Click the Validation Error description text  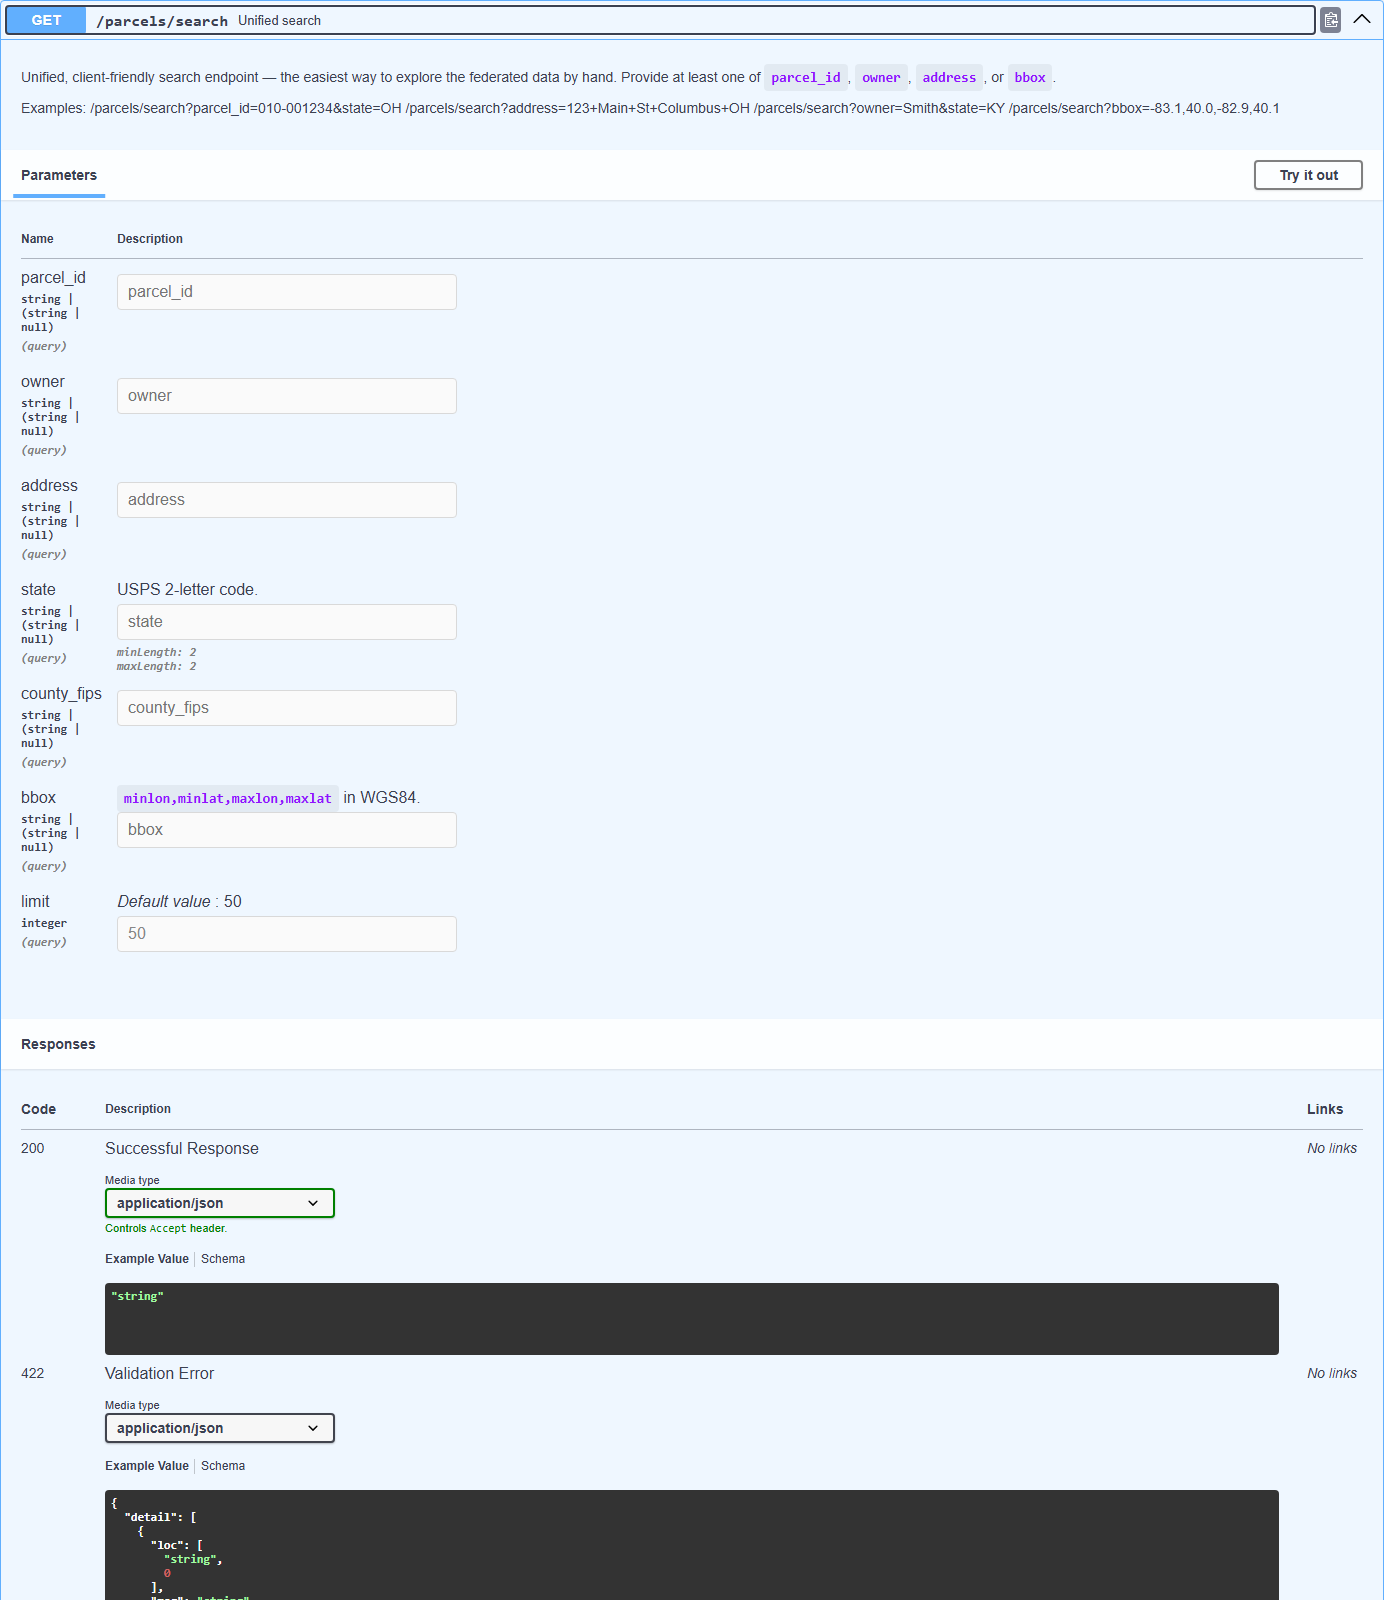(x=160, y=1374)
